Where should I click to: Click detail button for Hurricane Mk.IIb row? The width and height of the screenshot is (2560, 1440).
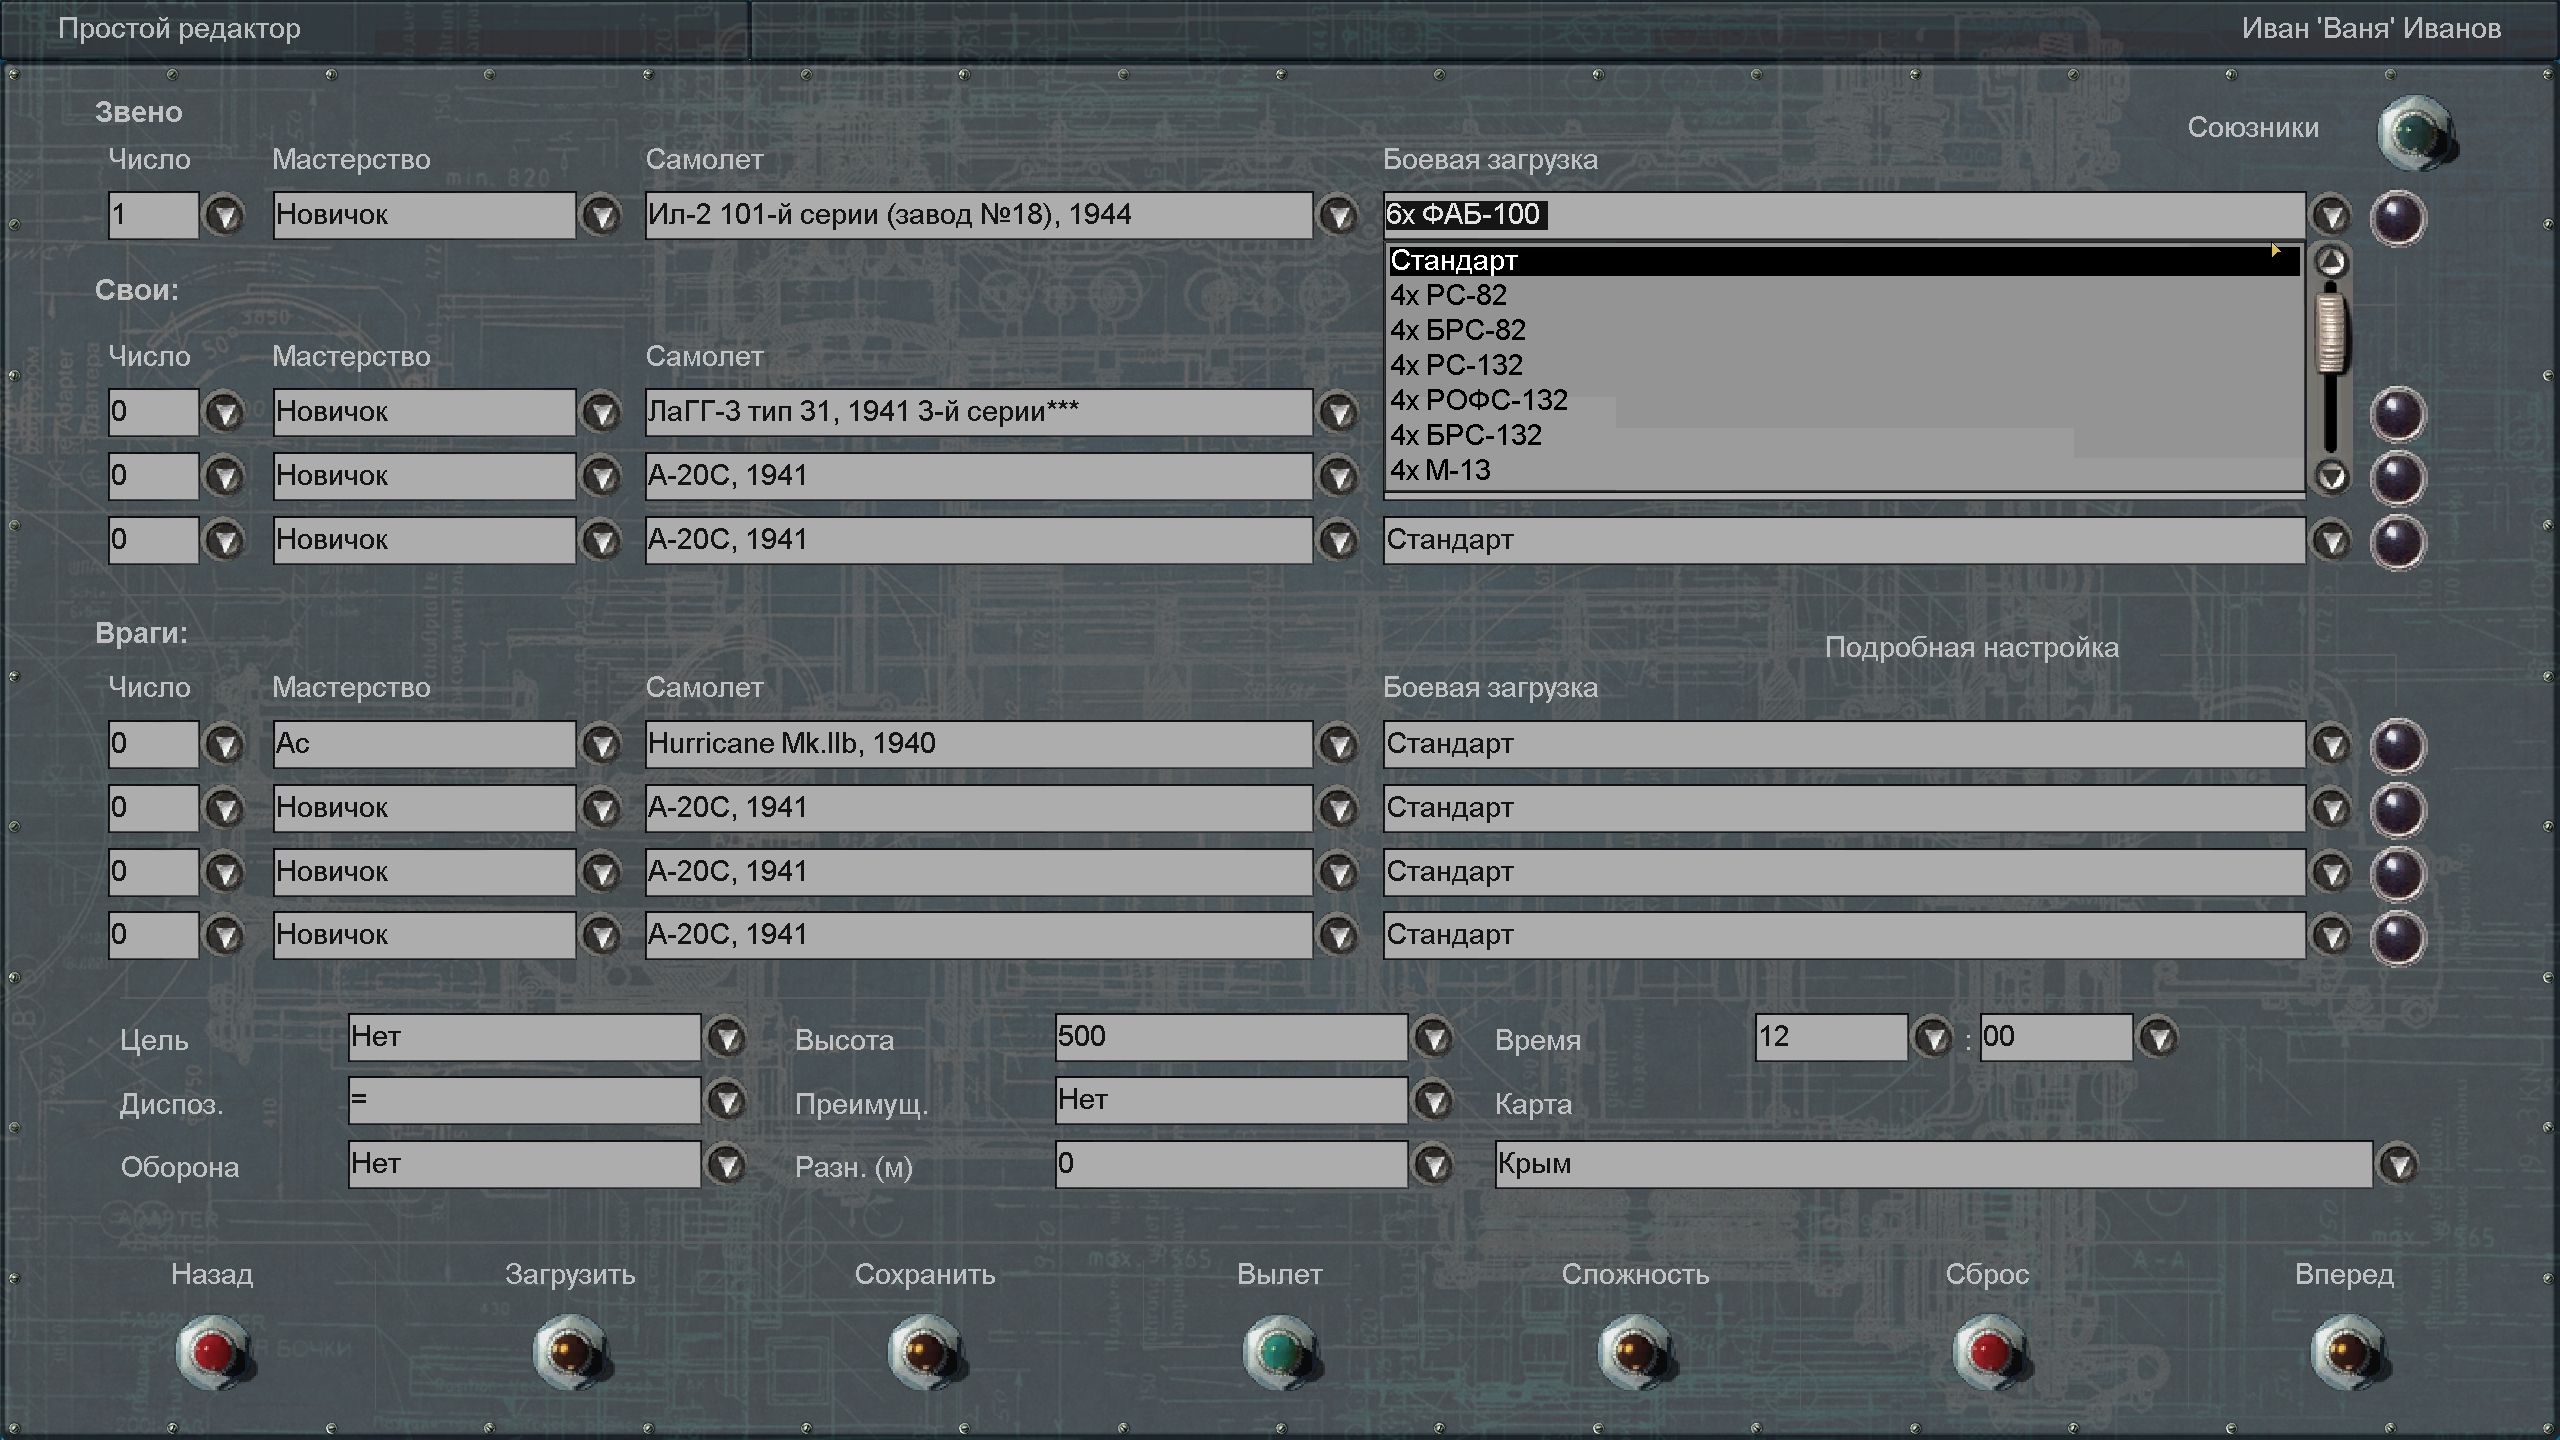click(x=2397, y=746)
